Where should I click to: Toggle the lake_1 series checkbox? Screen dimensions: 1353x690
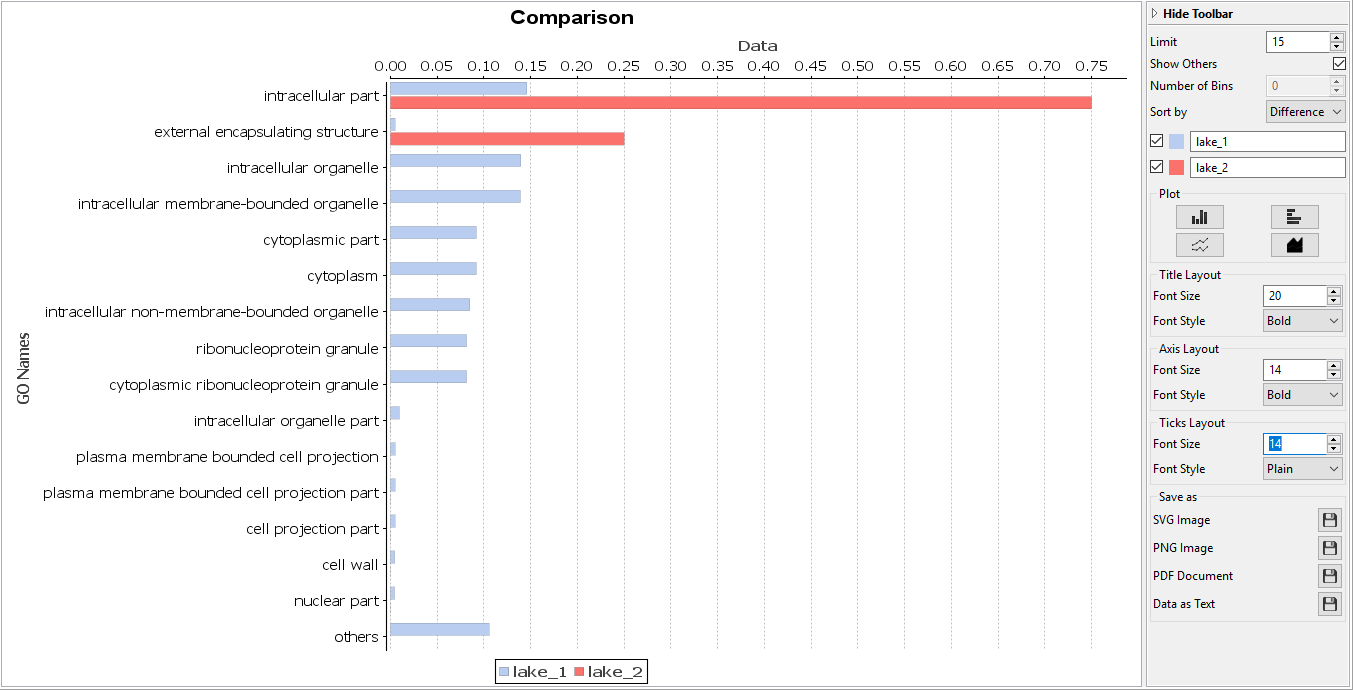coord(1157,141)
